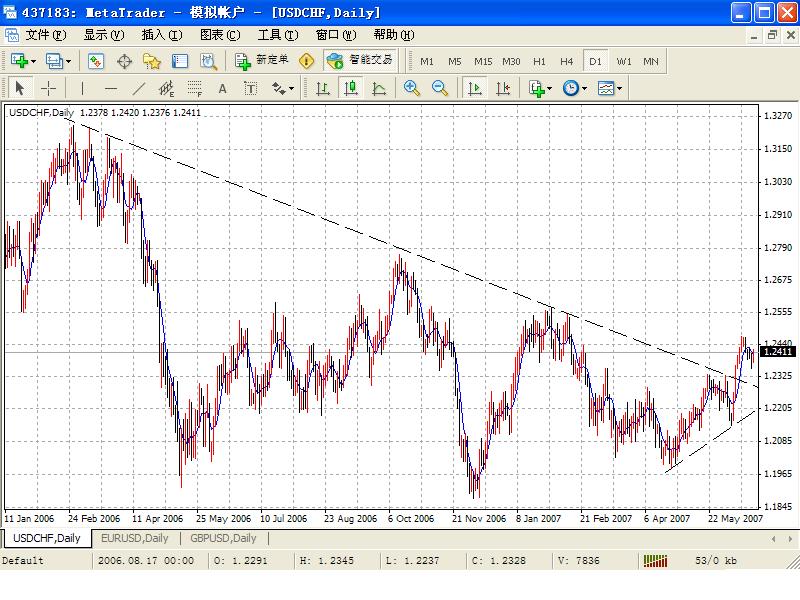Image resolution: width=800 pixels, height=600 pixels.
Task: Draw a vertical line on chart
Action: [x=83, y=88]
